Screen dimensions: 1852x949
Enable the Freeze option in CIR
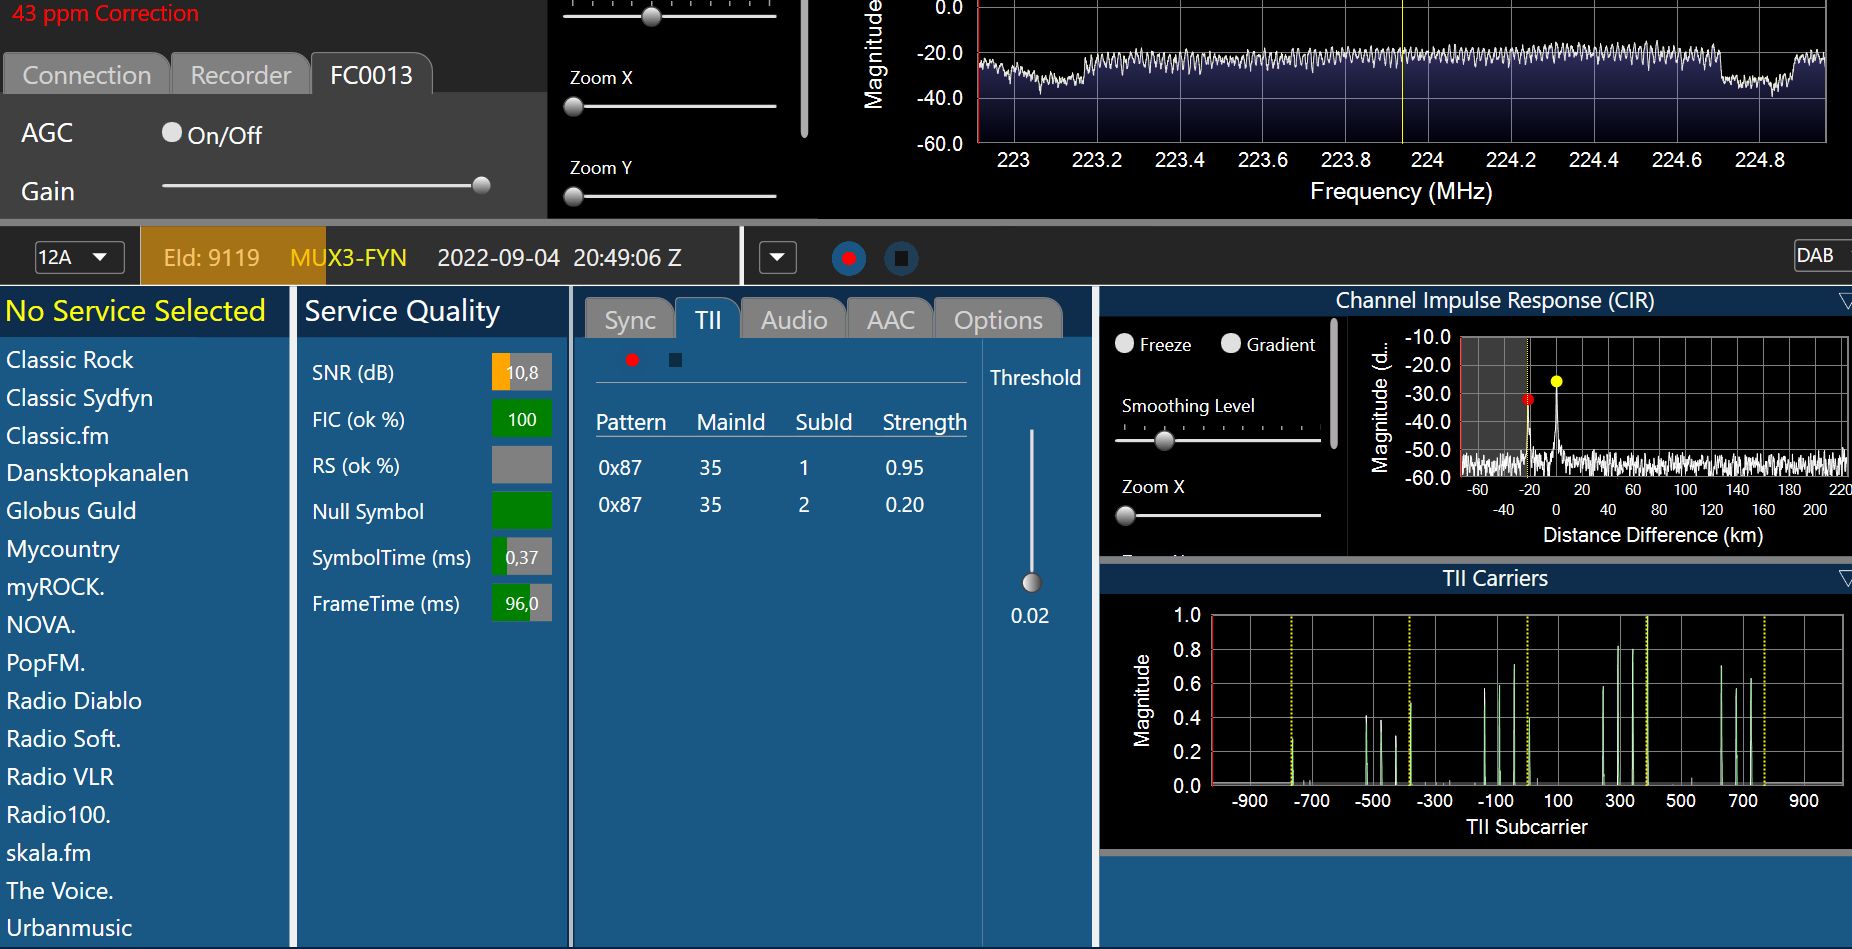pos(1125,344)
